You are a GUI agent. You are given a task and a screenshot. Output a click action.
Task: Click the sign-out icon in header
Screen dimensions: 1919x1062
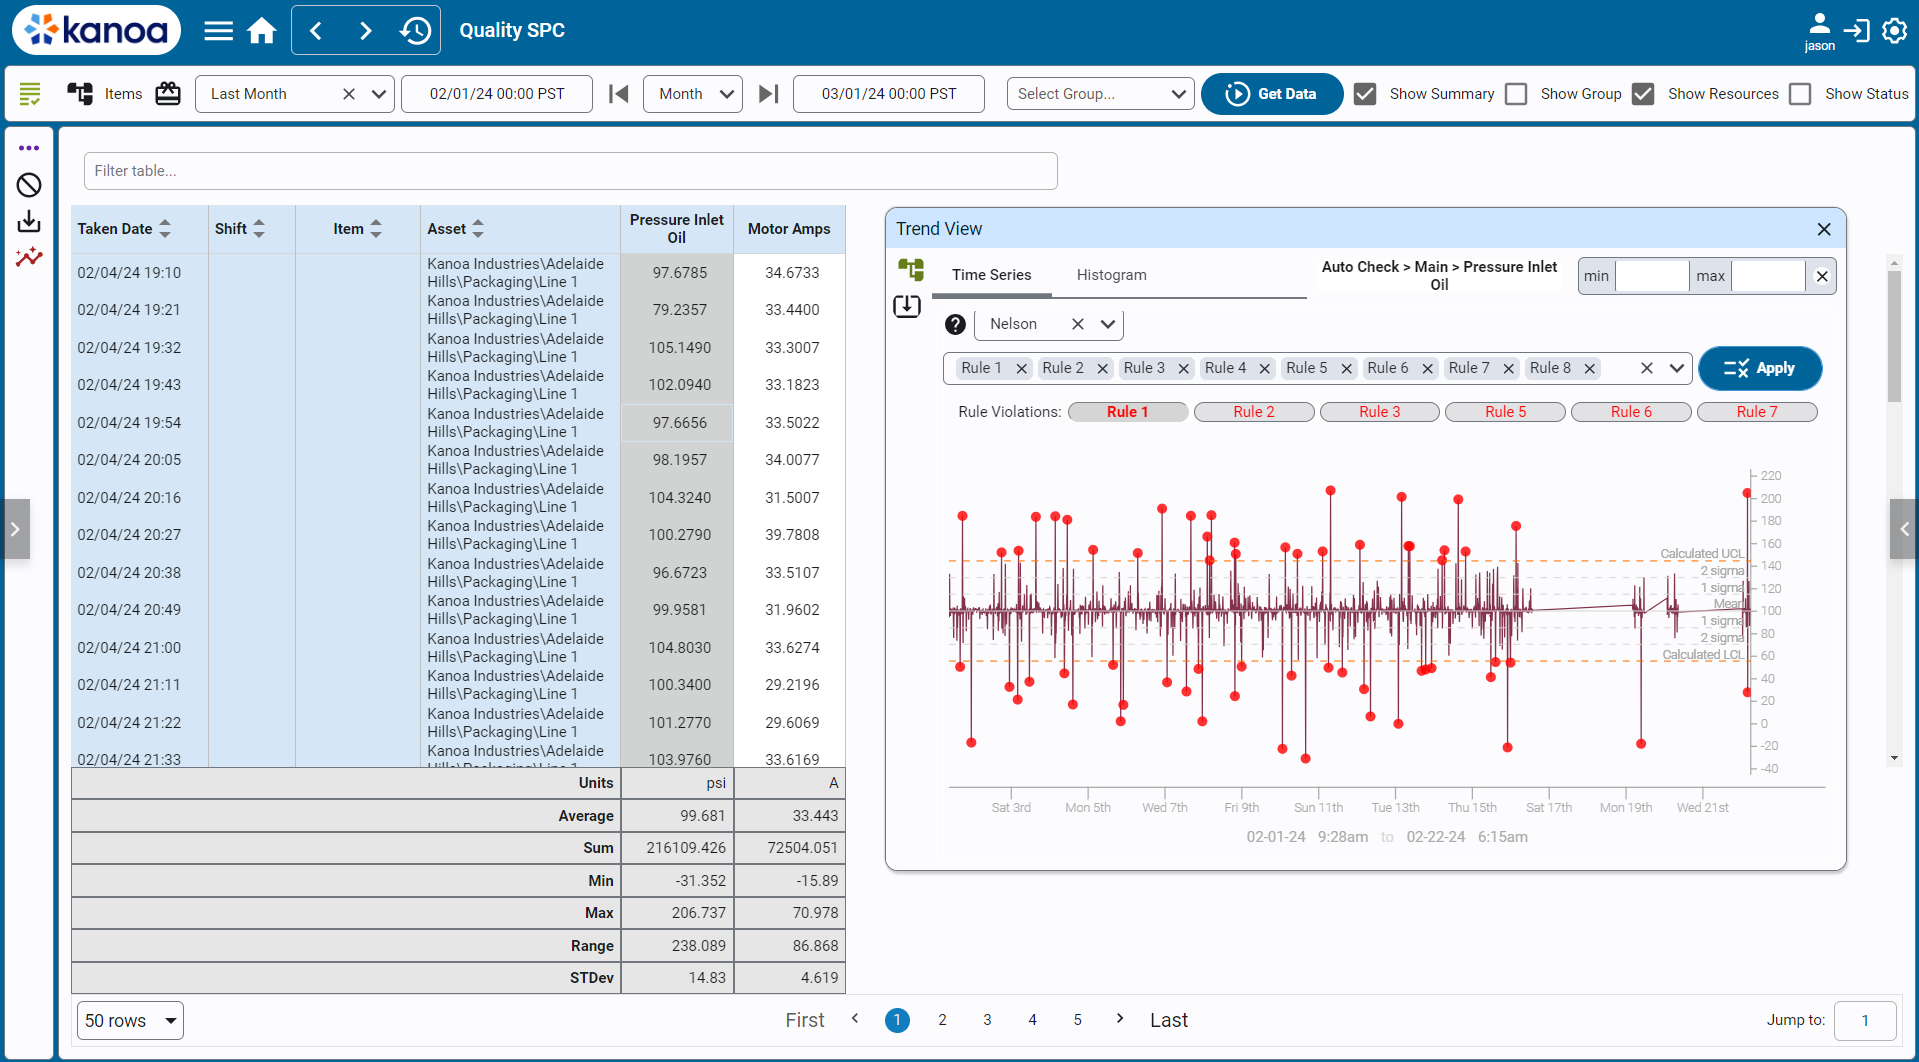[x=1857, y=31]
